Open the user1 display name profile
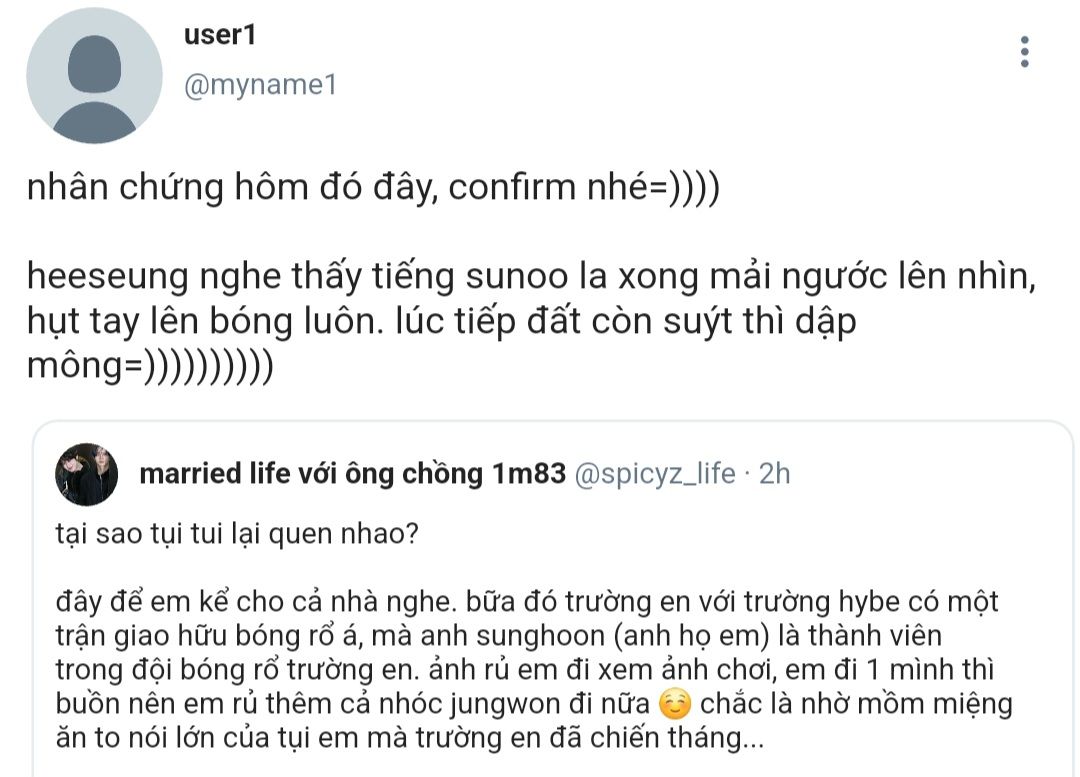 tap(221, 35)
